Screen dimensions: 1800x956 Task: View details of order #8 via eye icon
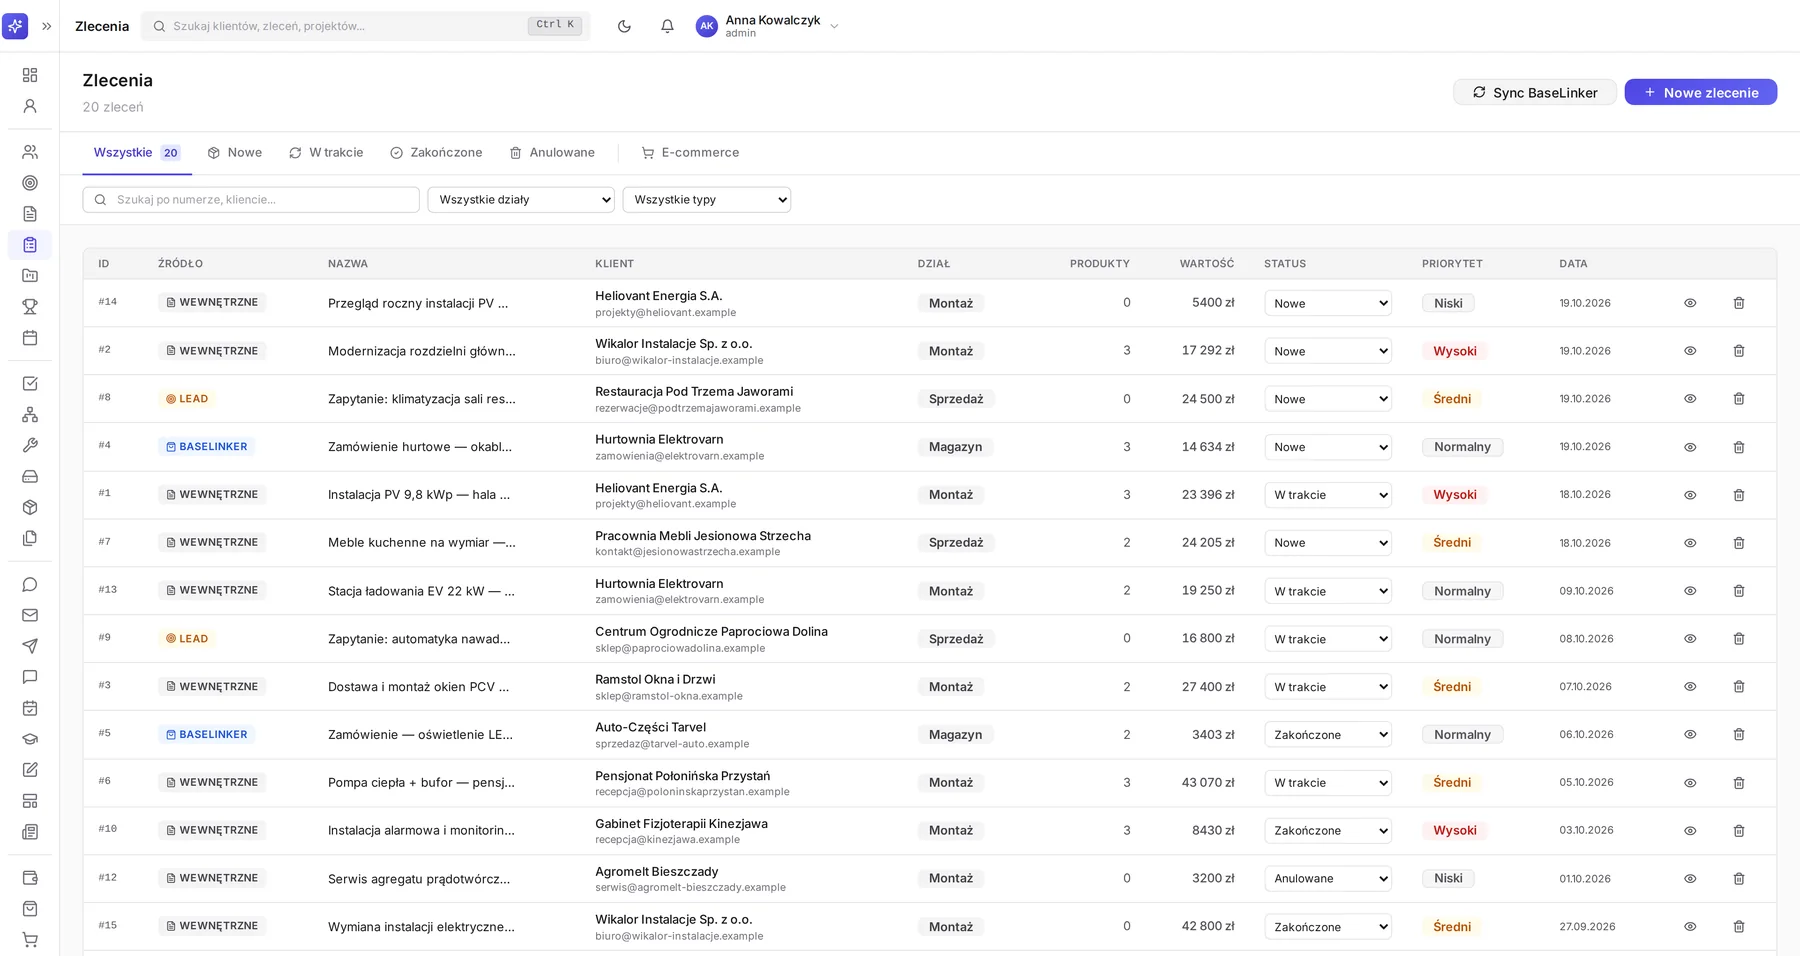(1690, 399)
